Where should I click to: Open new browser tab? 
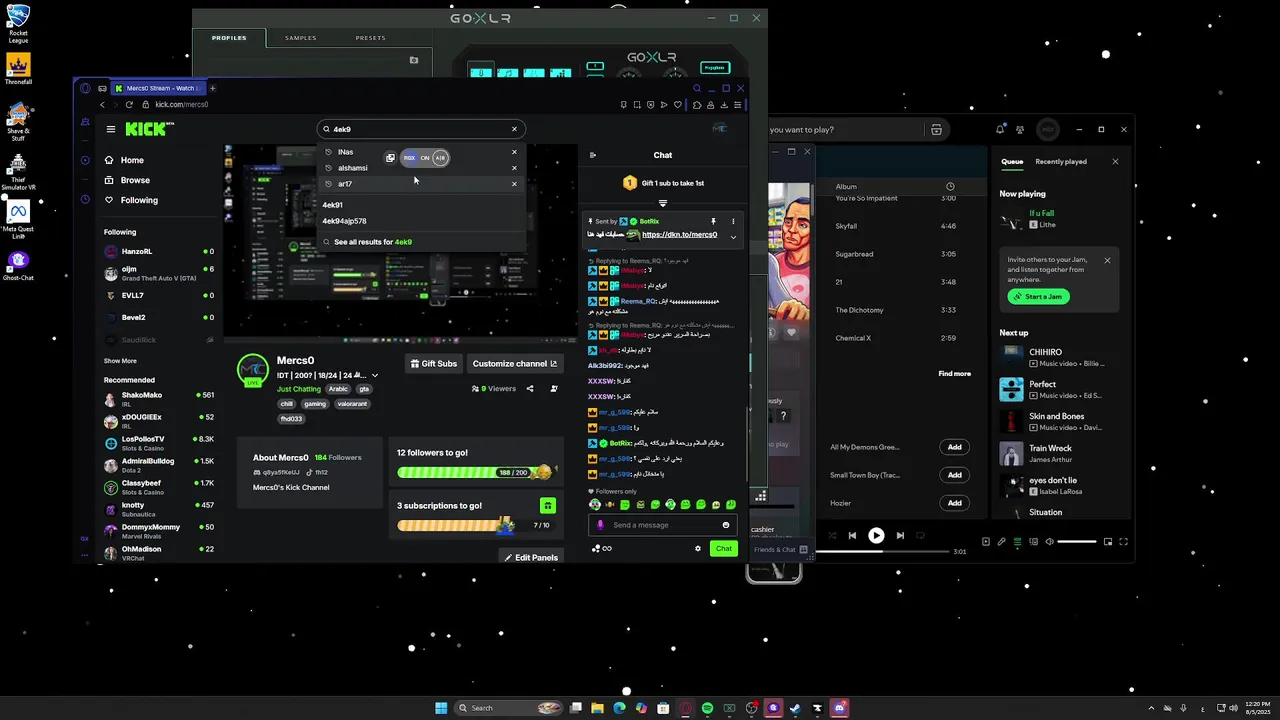point(212,88)
